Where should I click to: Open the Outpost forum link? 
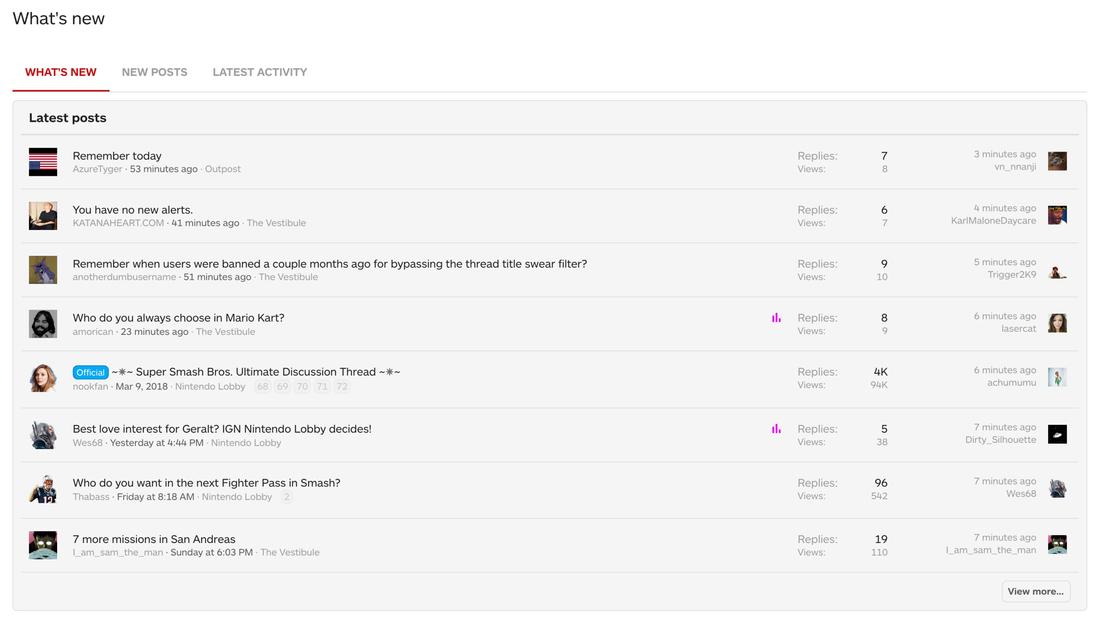(222, 169)
